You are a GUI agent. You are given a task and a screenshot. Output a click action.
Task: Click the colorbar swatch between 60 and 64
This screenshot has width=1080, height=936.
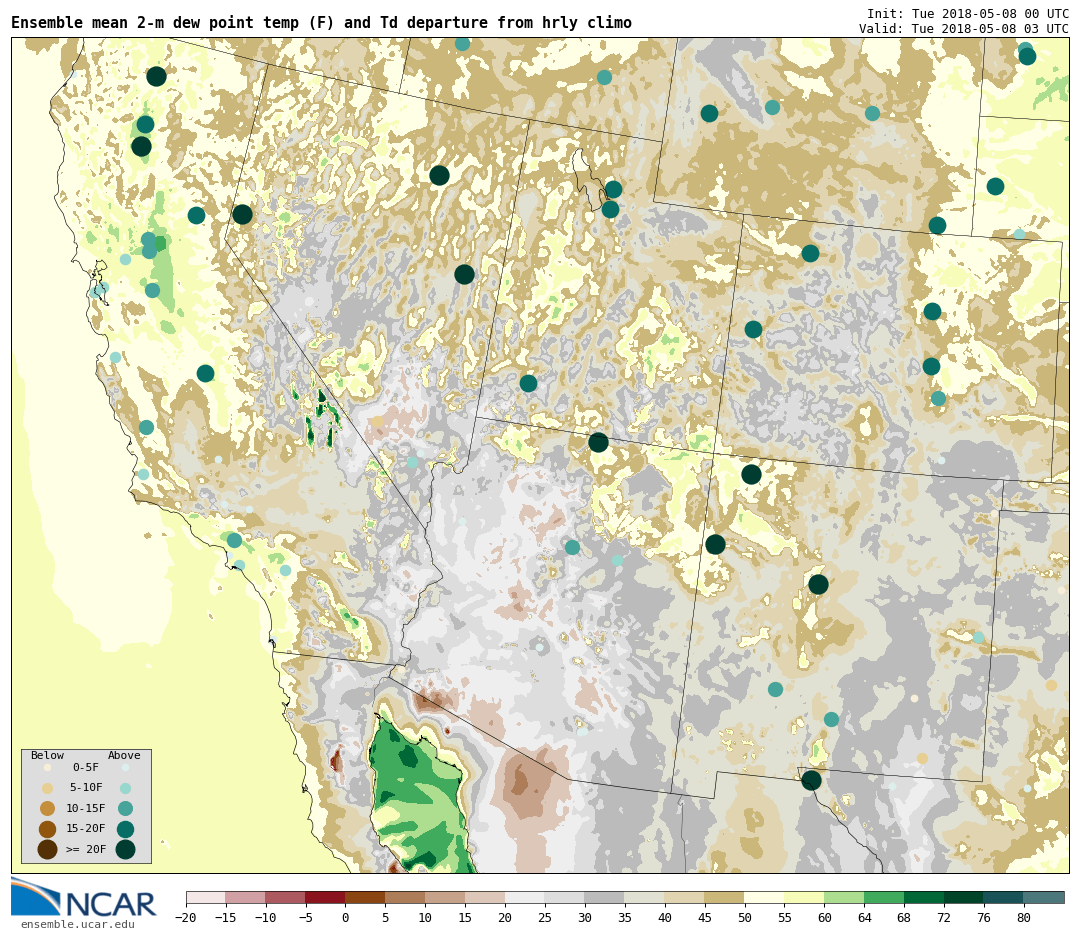tap(844, 898)
